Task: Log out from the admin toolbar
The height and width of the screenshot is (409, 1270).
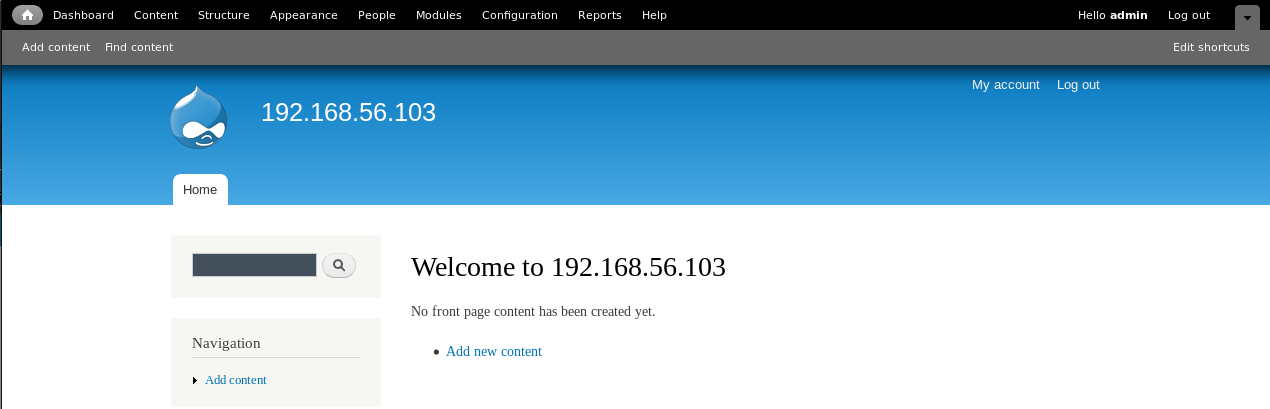Action: (1189, 15)
